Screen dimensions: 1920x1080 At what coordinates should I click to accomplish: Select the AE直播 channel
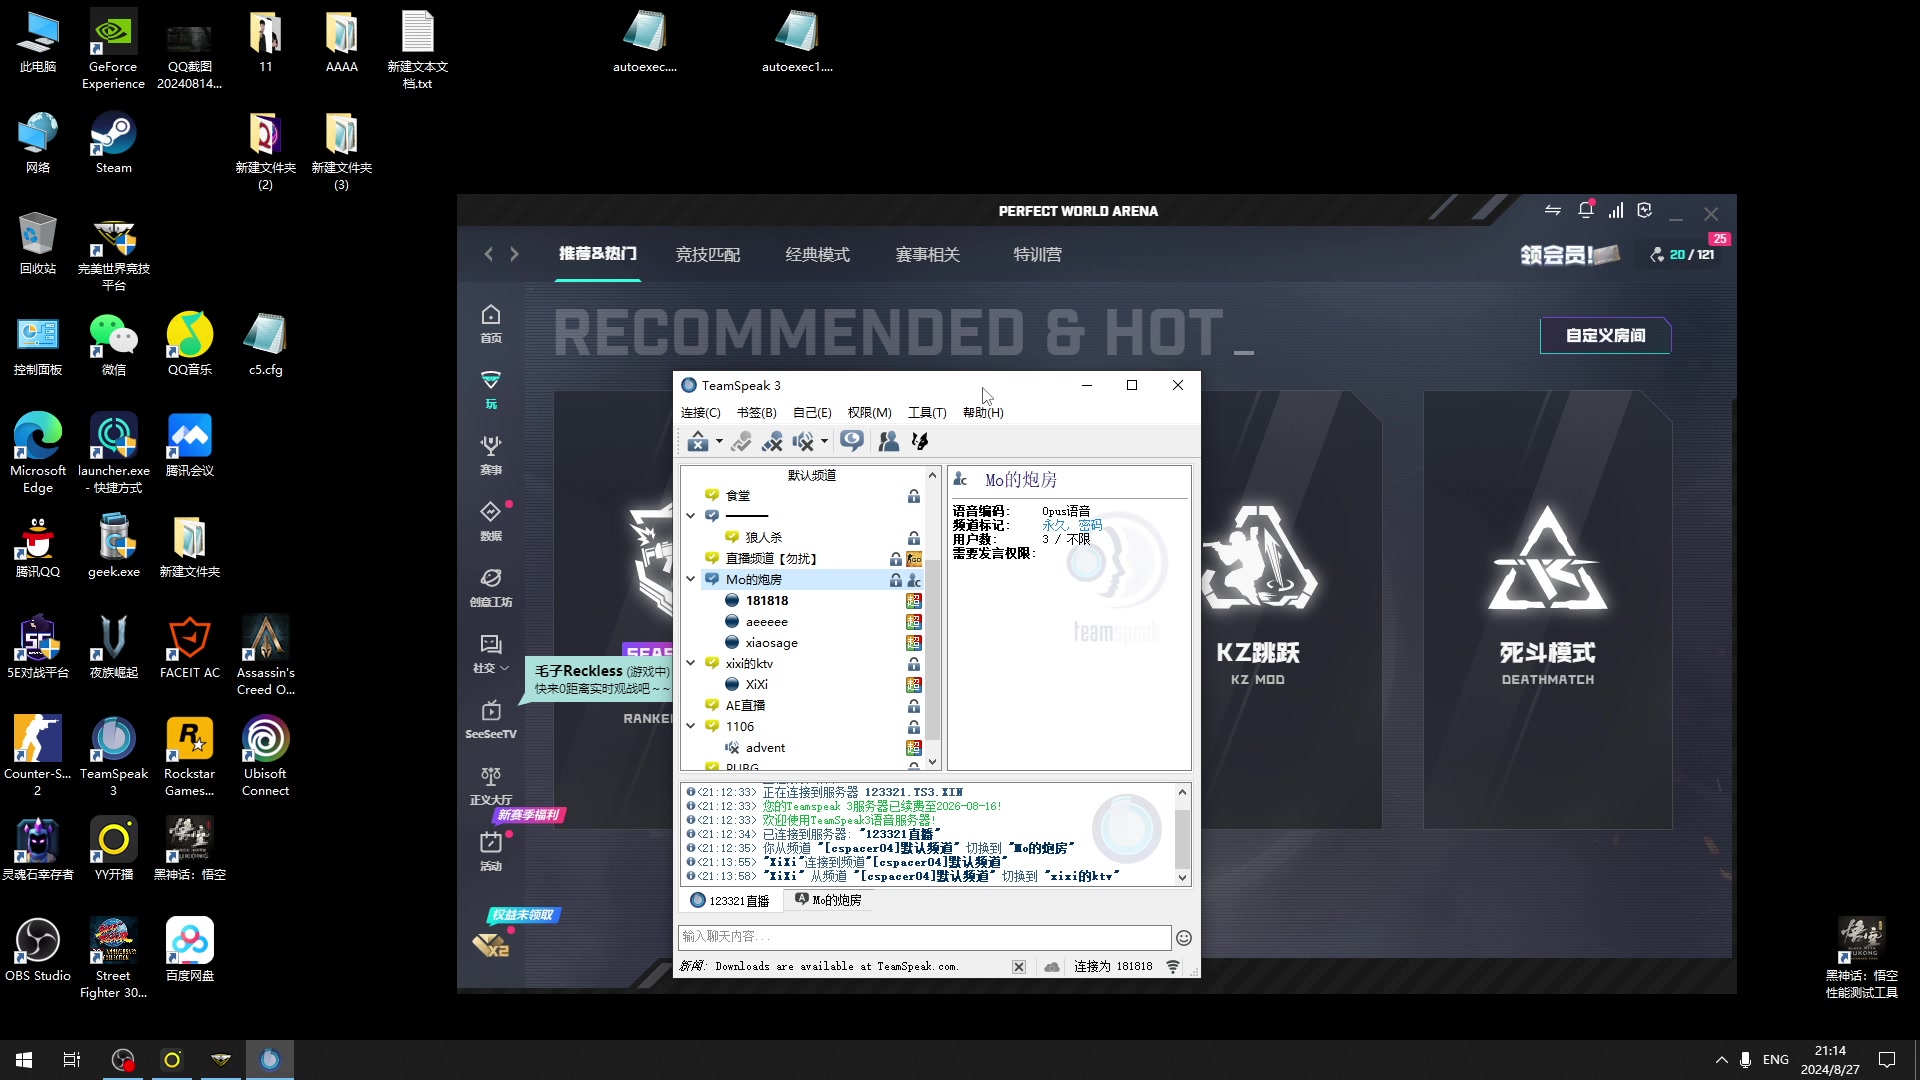point(745,705)
